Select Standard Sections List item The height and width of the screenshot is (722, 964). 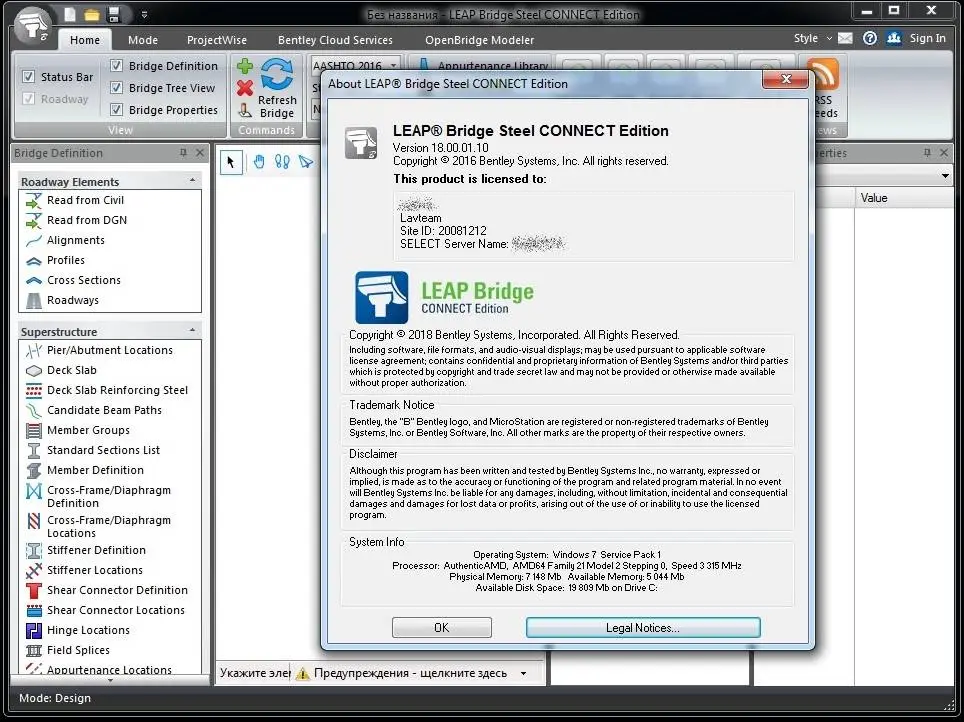pos(103,450)
